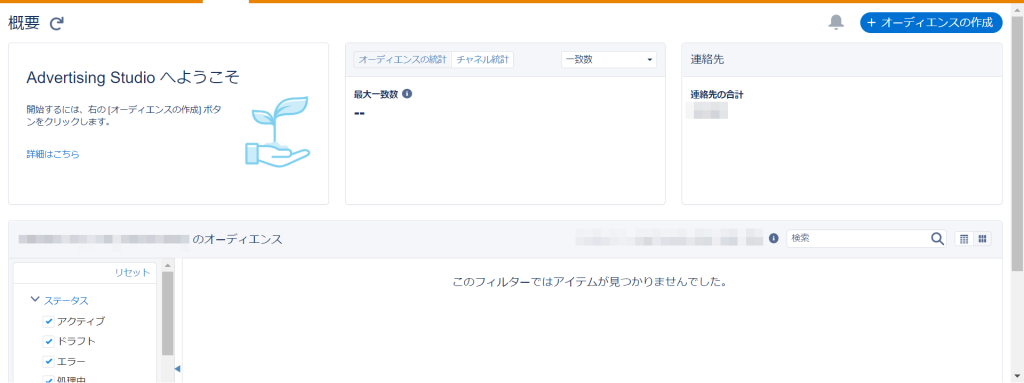Click the info icon left of search box

[x=774, y=239]
